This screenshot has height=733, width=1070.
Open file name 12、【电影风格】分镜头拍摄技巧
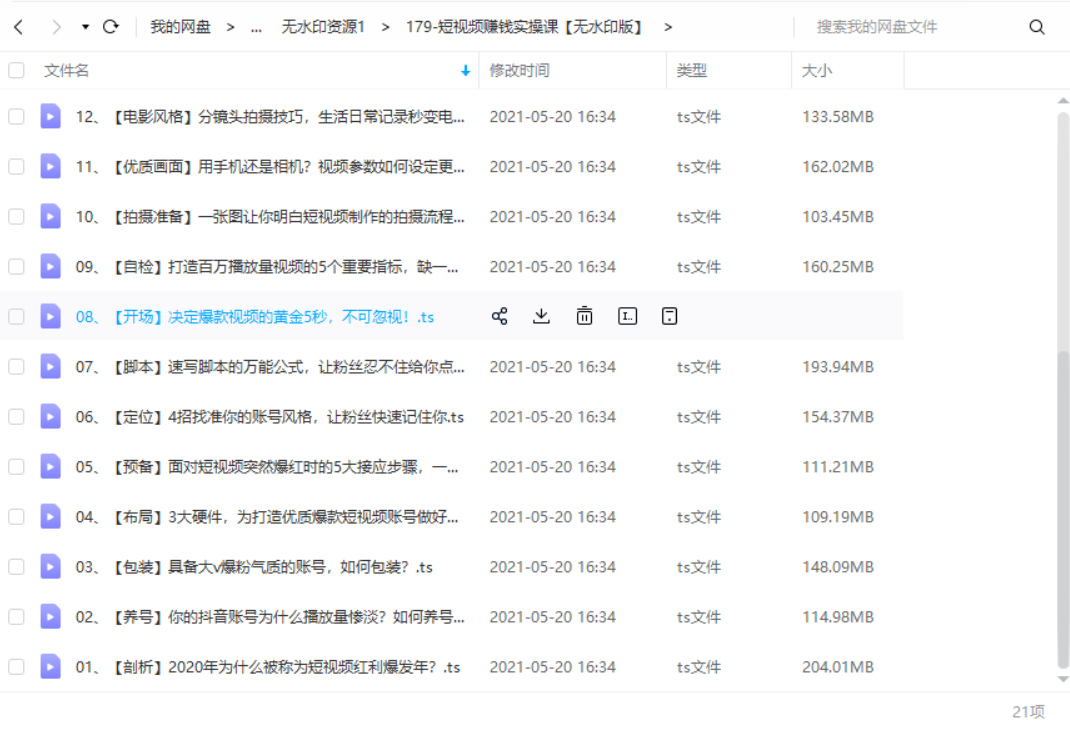tap(270, 117)
